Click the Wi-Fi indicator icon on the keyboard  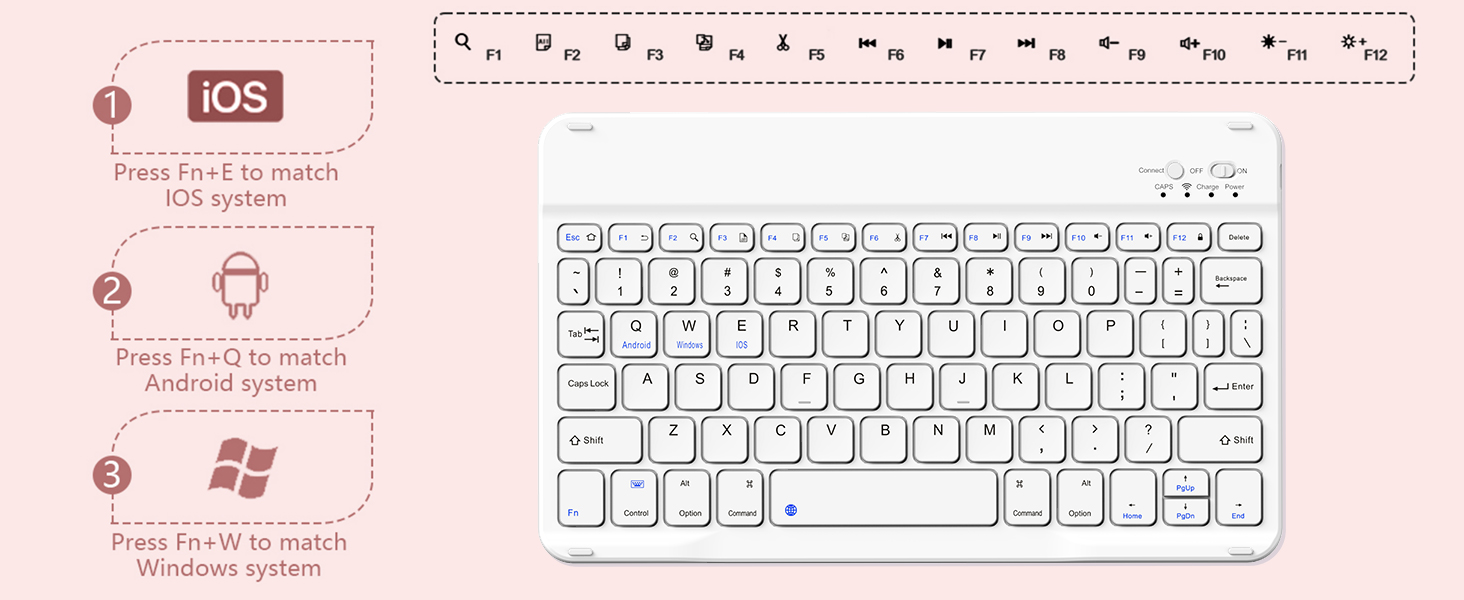point(1187,187)
